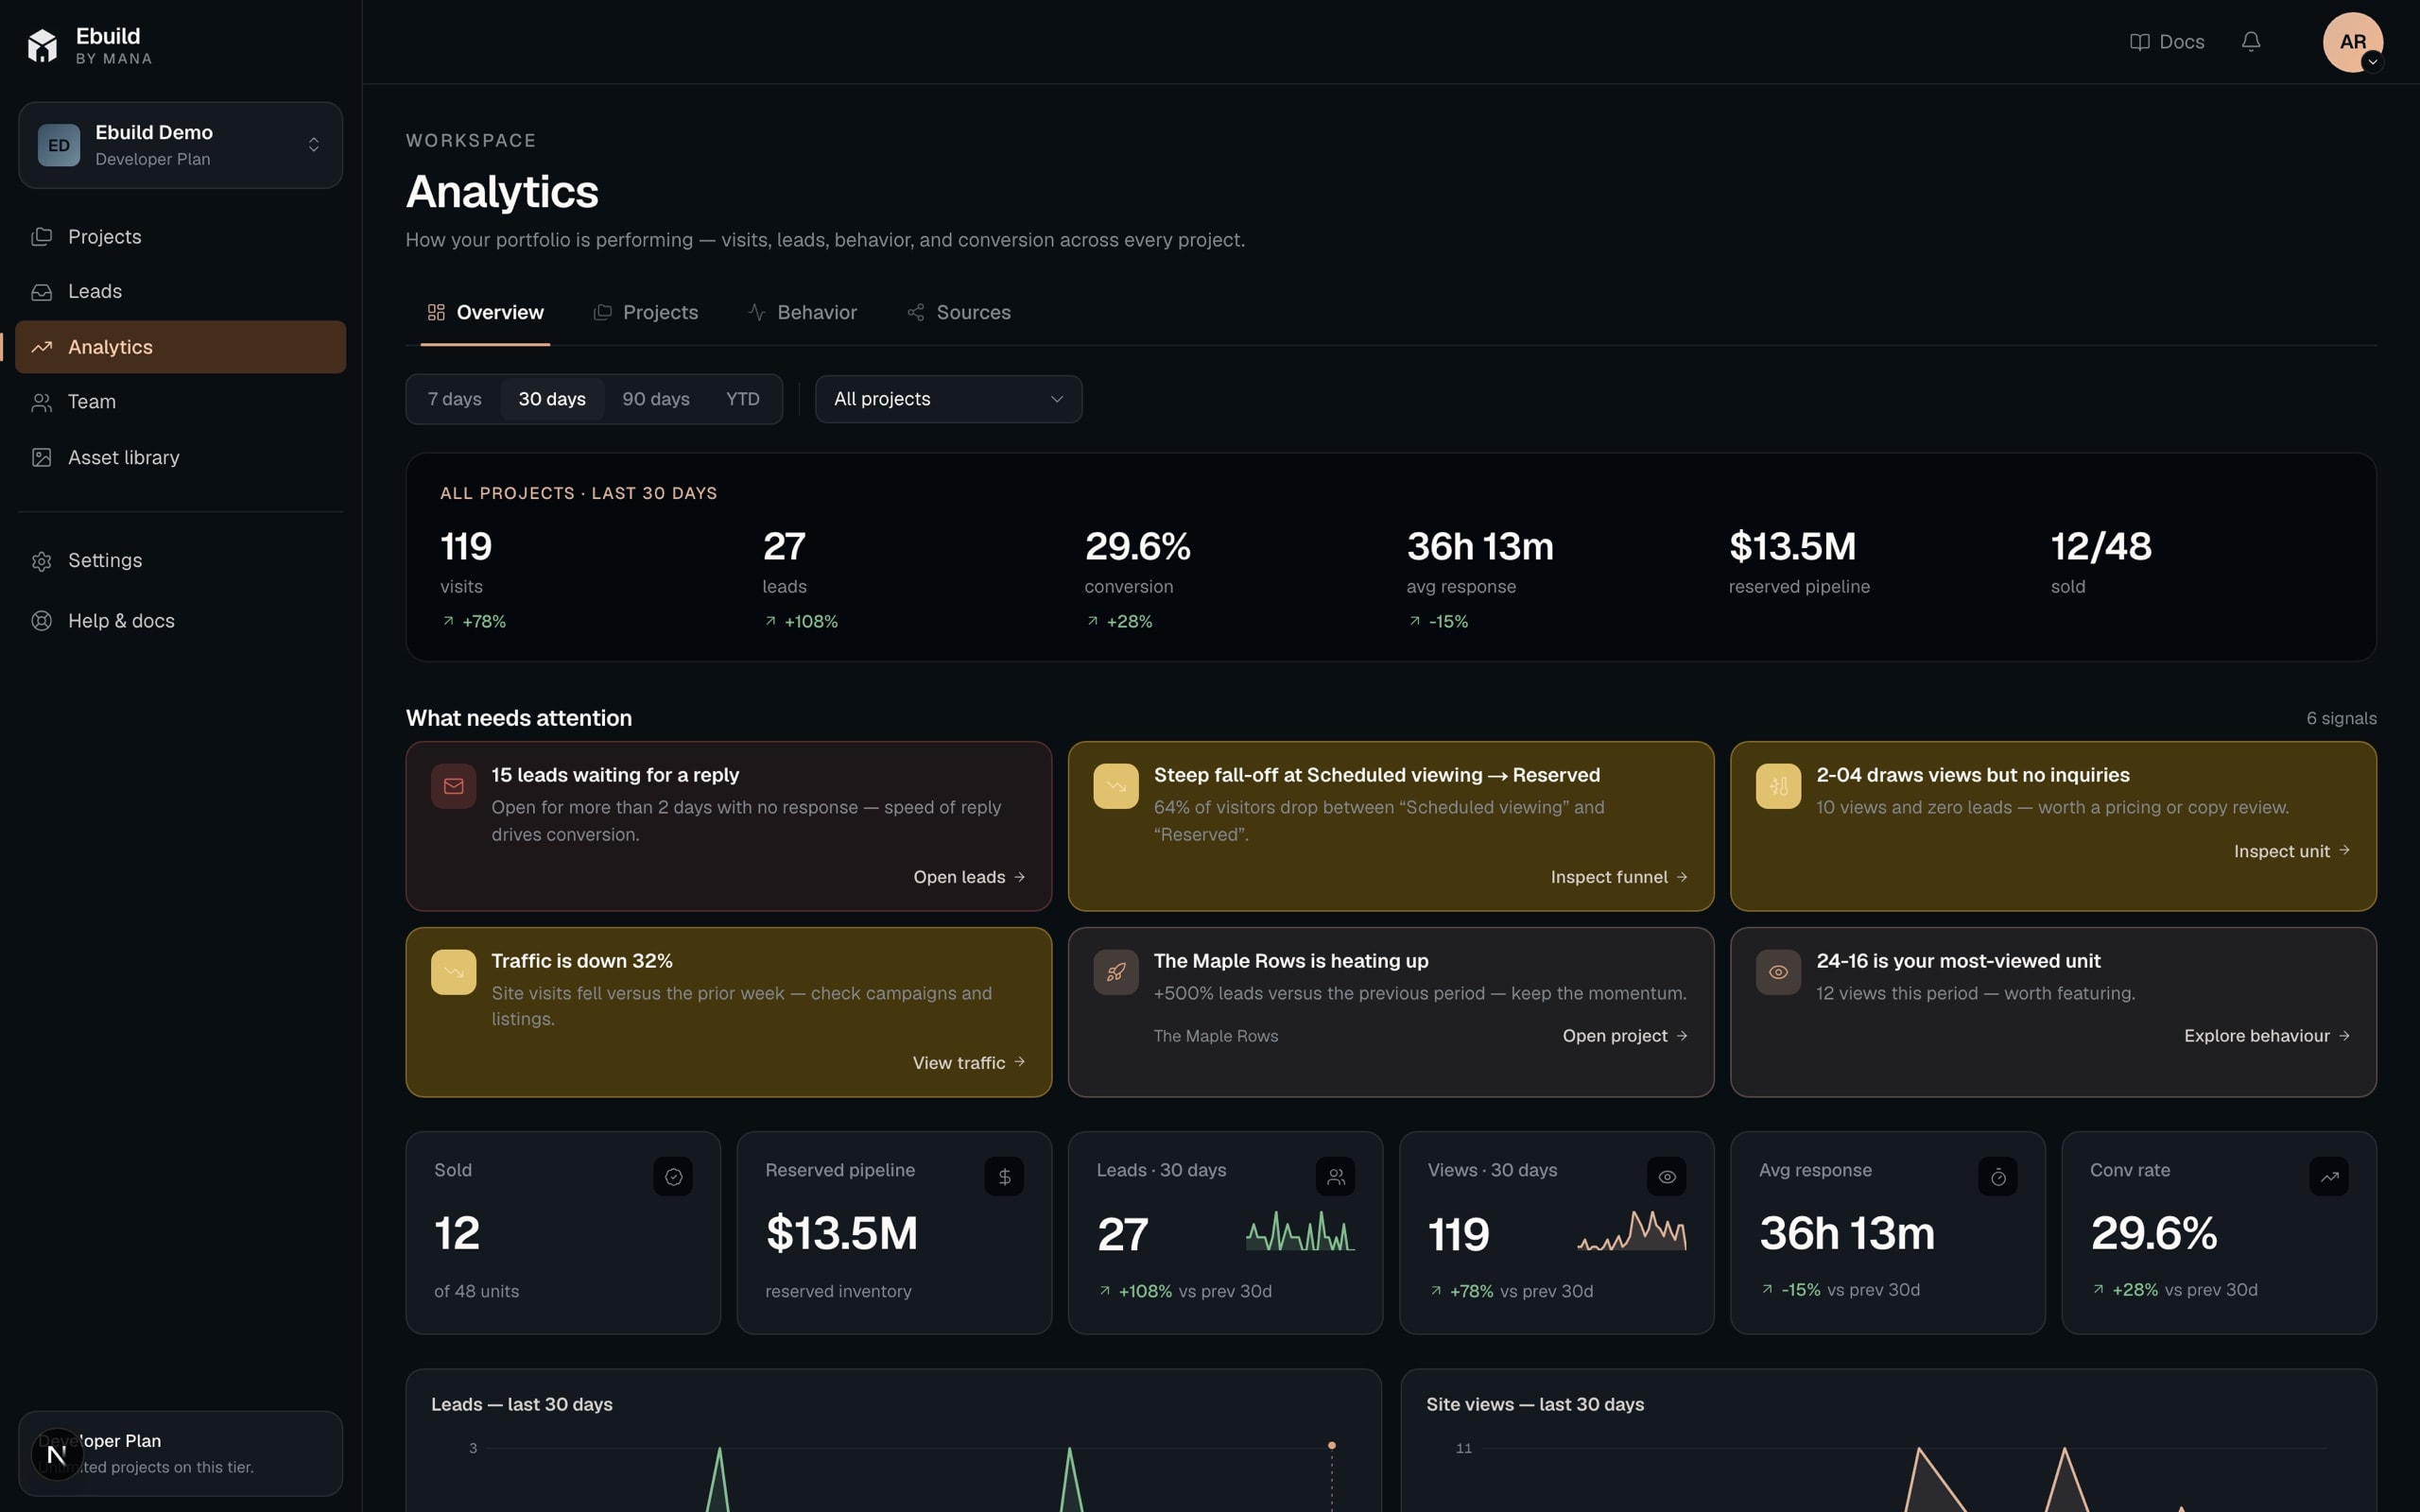The image size is (2420, 1512).
Task: Click 'Leads — last 30 days' chart title
Action: (521, 1405)
